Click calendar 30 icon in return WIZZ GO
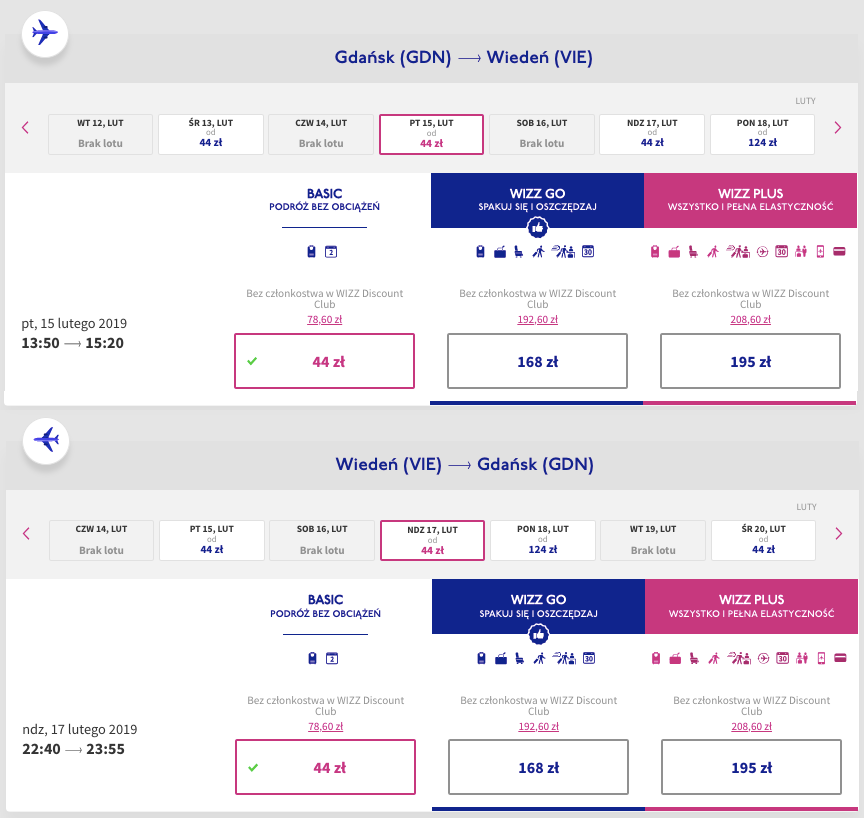This screenshot has height=818, width=864. coord(589,658)
